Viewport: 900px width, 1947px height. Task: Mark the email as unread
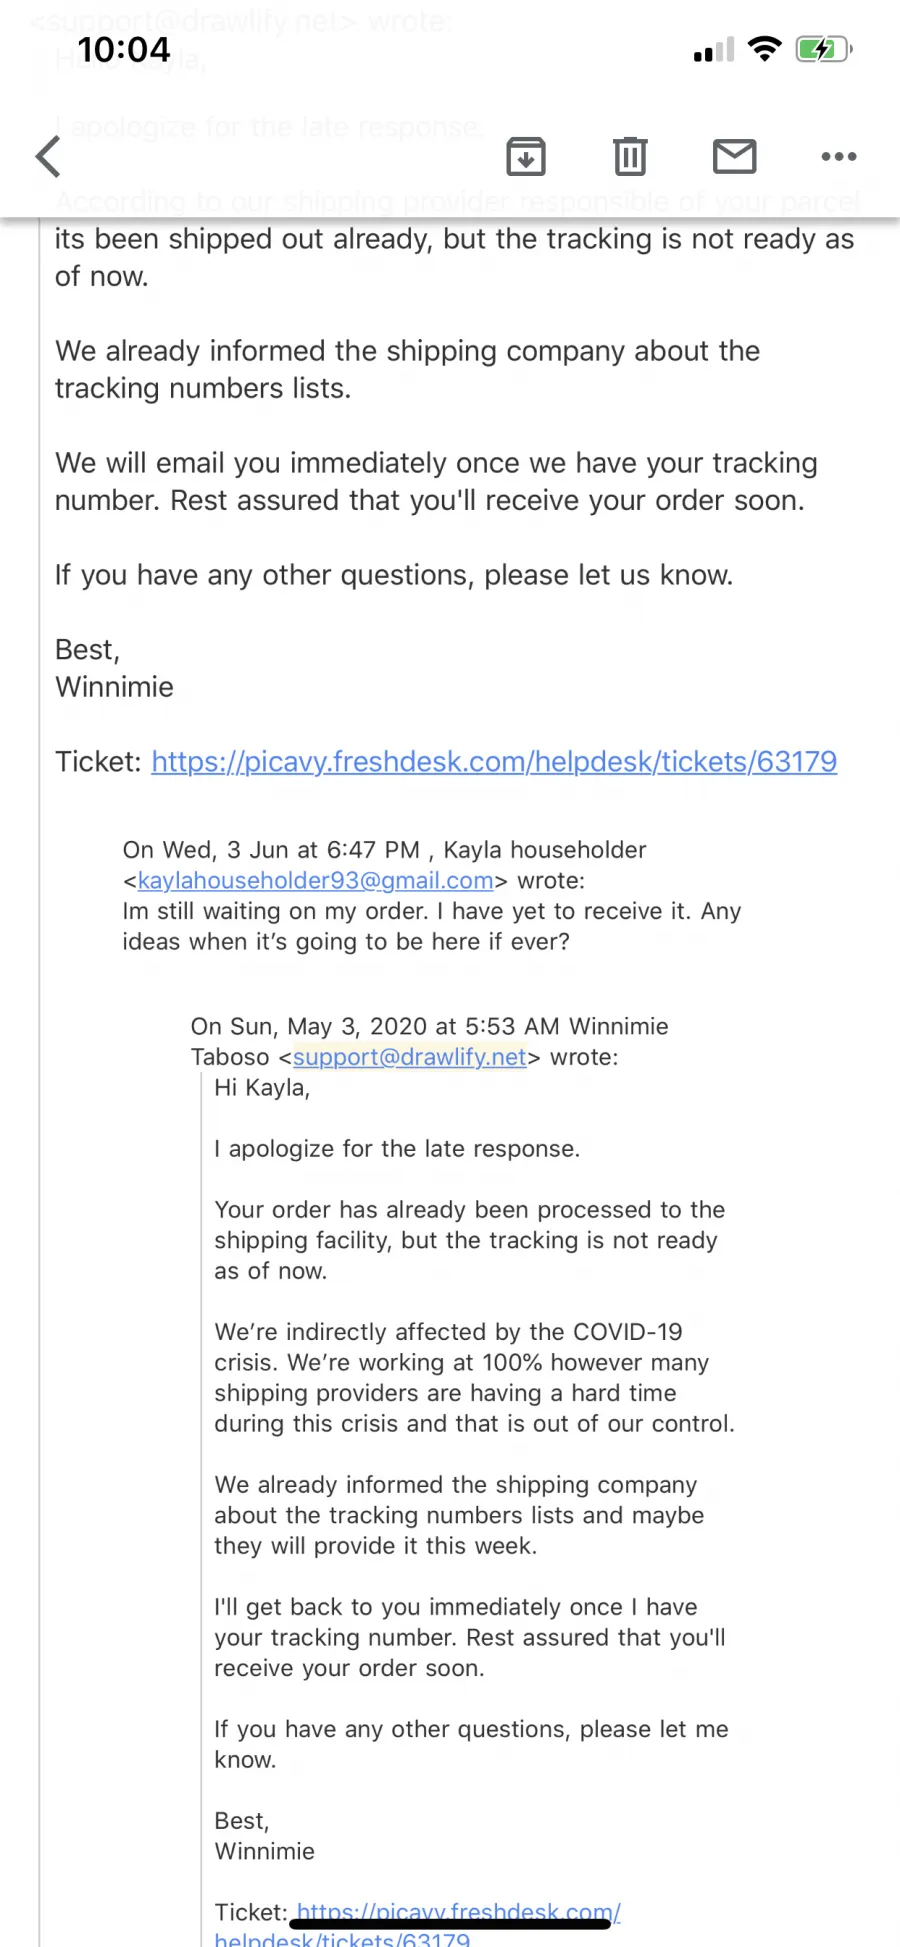(x=735, y=156)
